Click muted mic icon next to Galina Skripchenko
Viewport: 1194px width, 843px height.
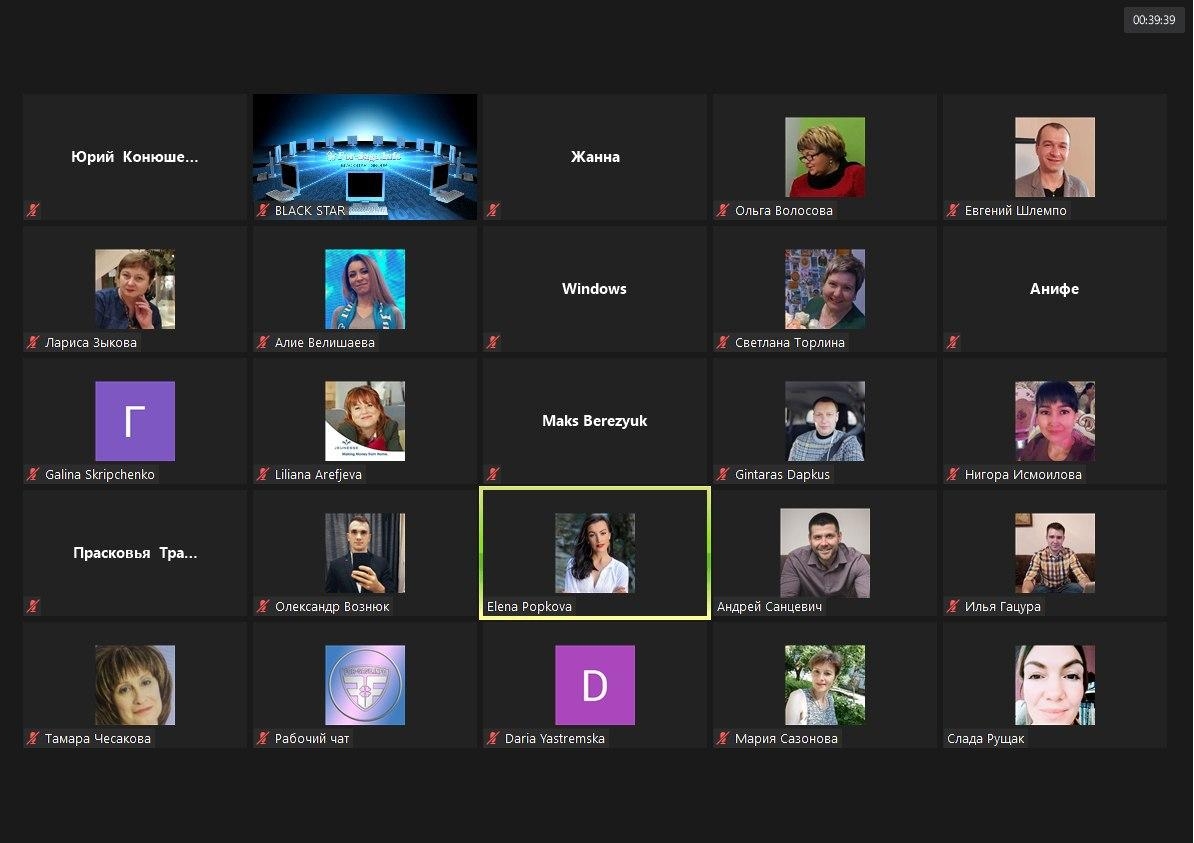pyautogui.click(x=33, y=475)
